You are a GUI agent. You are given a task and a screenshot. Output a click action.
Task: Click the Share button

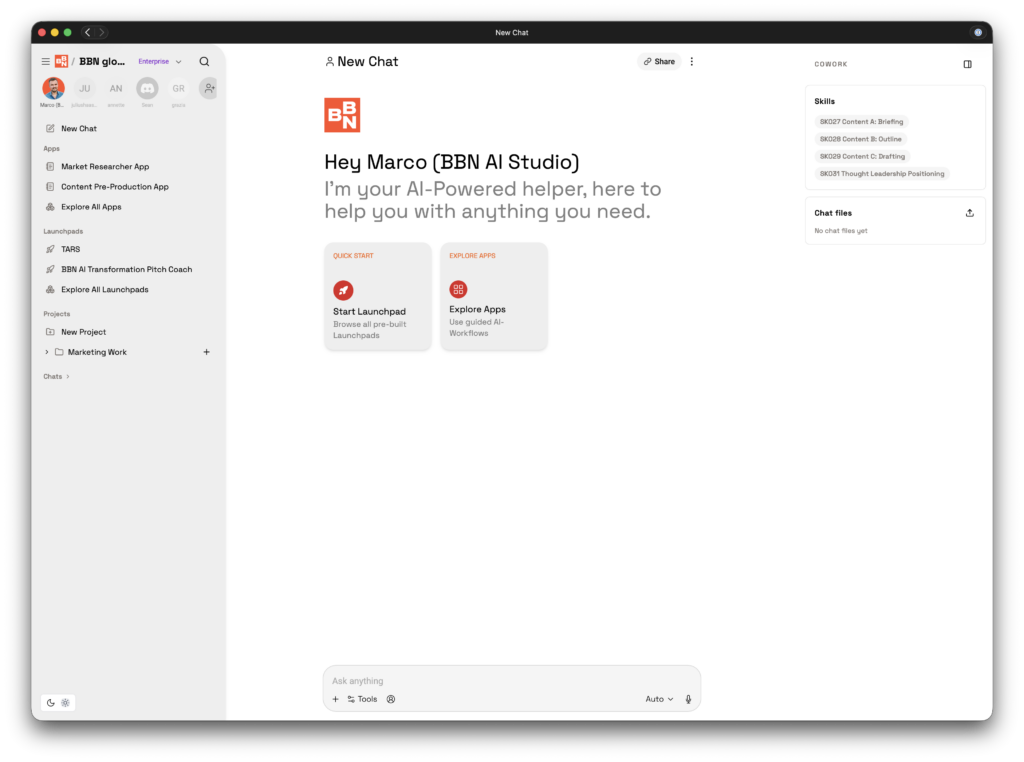click(659, 61)
